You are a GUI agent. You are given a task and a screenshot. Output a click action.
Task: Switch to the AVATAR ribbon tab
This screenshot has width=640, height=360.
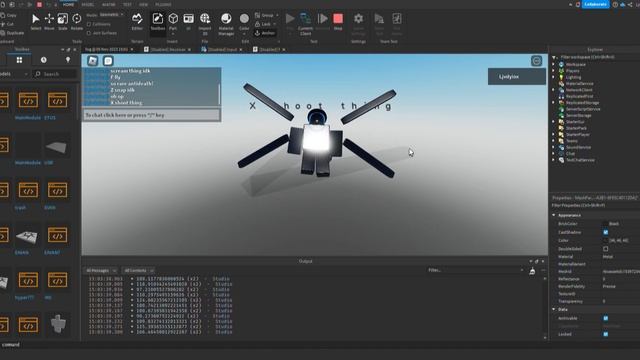tap(109, 4)
